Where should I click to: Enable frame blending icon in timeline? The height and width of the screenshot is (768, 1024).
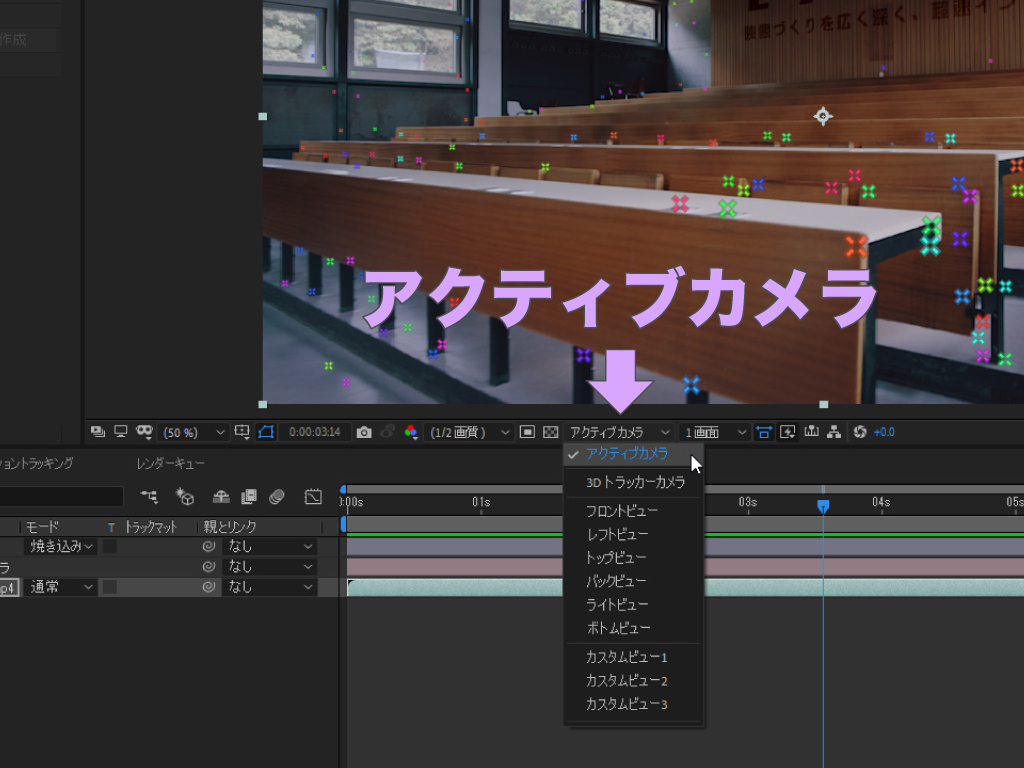(x=249, y=496)
